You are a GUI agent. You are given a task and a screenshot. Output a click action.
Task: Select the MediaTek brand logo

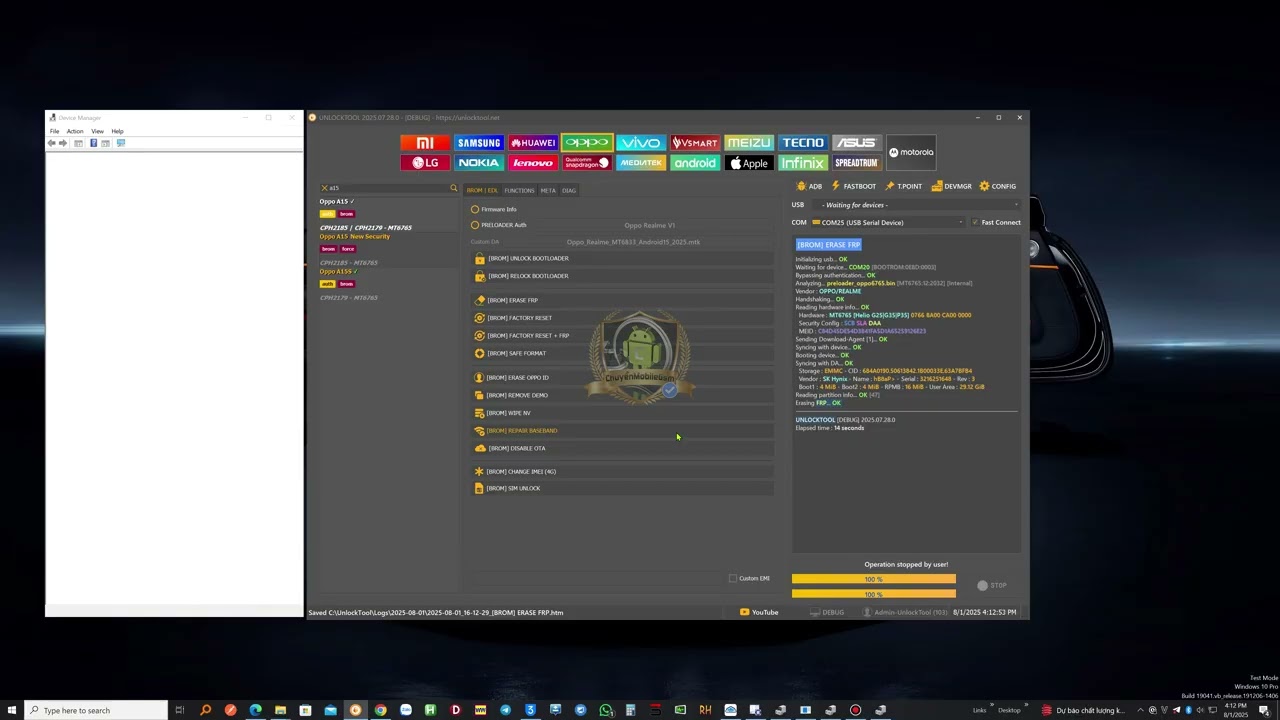point(641,163)
